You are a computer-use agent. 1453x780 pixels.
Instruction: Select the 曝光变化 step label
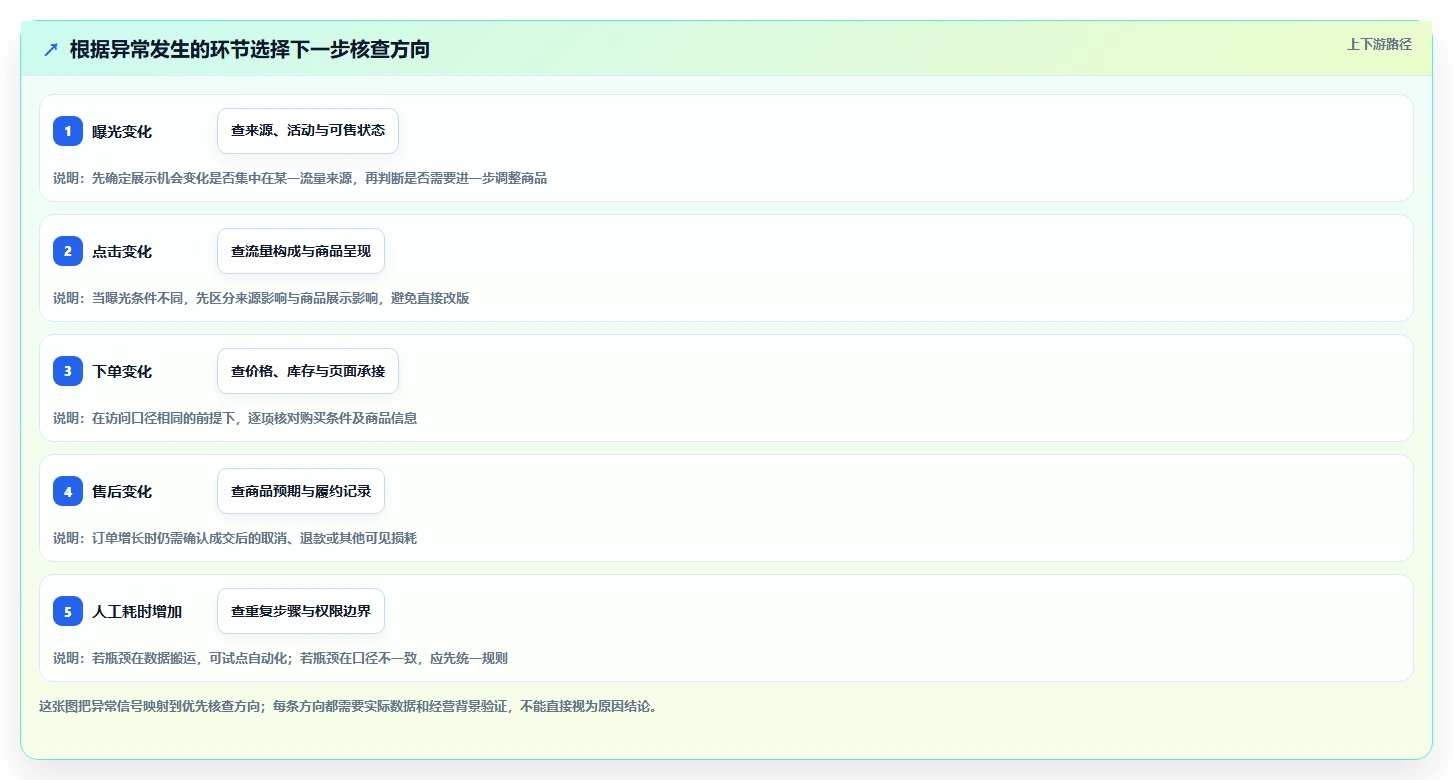[122, 132]
